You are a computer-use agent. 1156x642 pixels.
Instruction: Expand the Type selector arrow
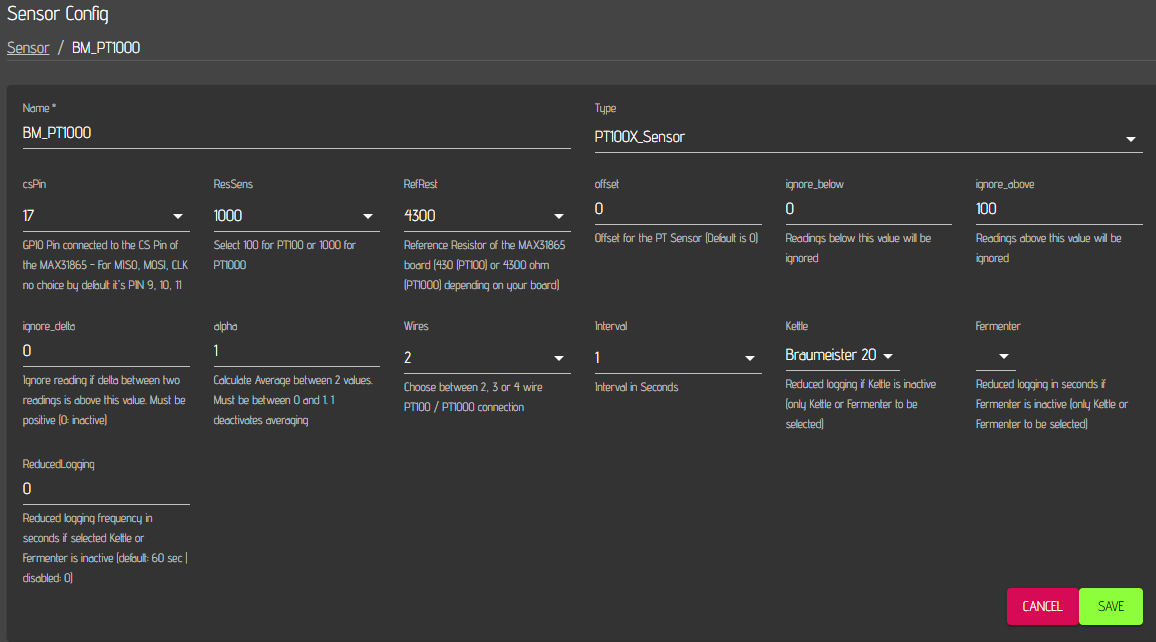1131,139
